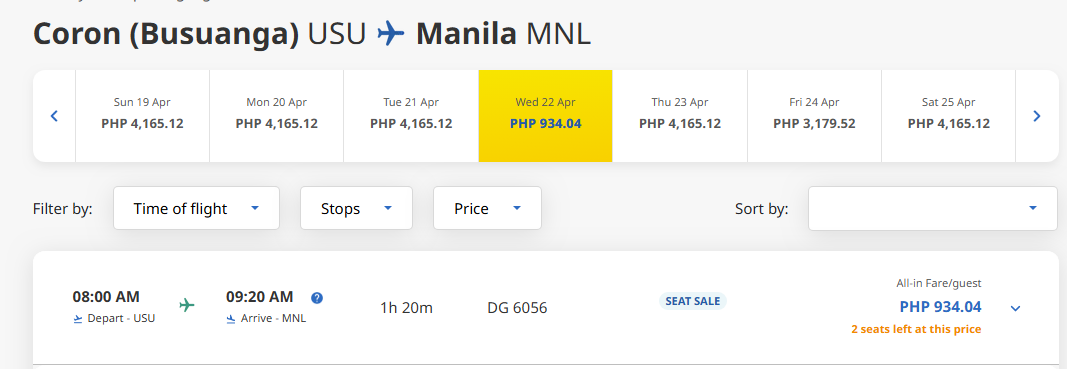
Task: Select the Sat 25 Apr date tab
Action: click(949, 116)
